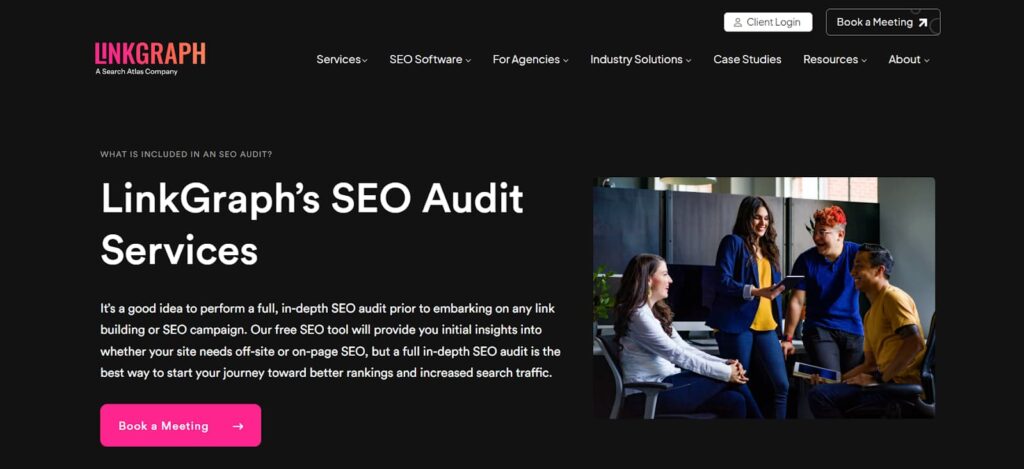Image resolution: width=1024 pixels, height=469 pixels.
Task: Click the diagonal arrow icon in top Book a Meeting
Action: coord(923,22)
